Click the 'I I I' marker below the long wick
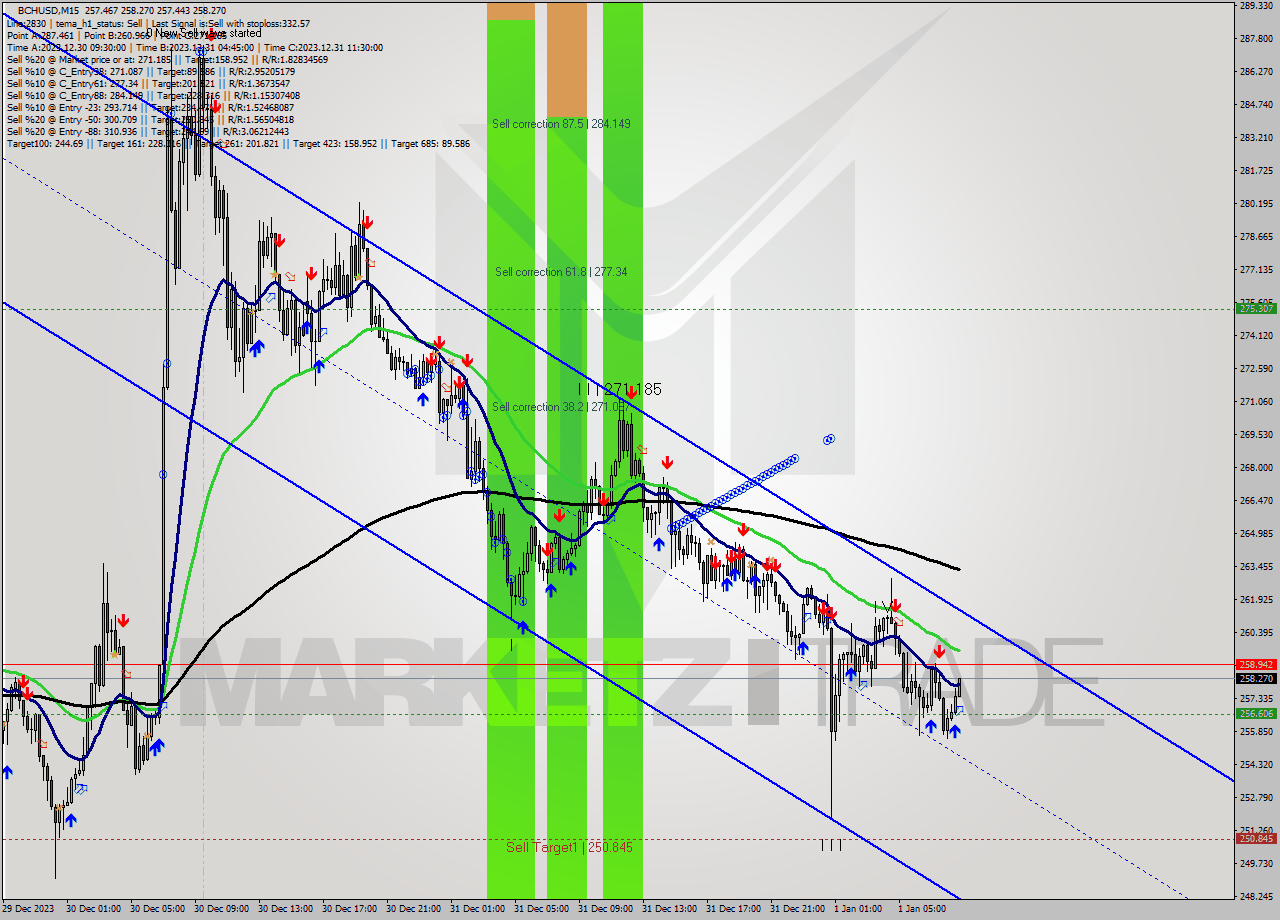The image size is (1280, 920). [831, 846]
